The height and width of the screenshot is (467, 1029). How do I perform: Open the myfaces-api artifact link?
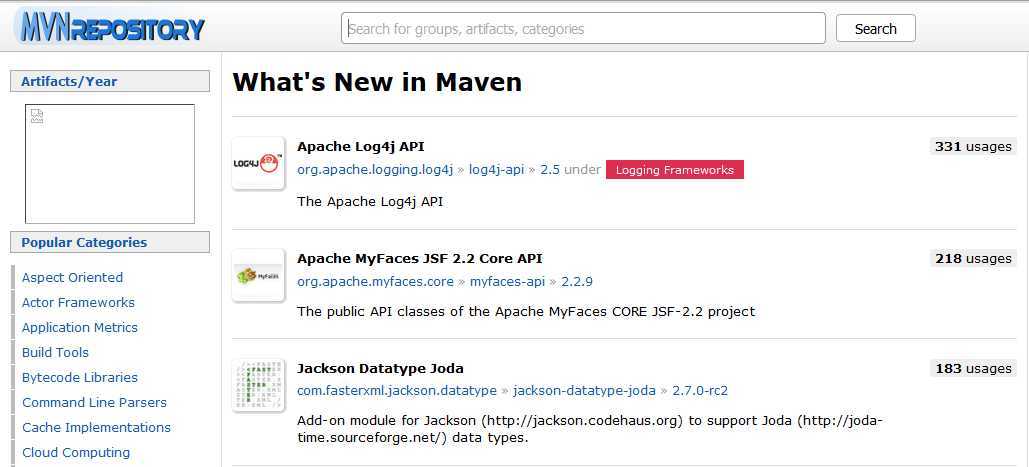click(507, 281)
